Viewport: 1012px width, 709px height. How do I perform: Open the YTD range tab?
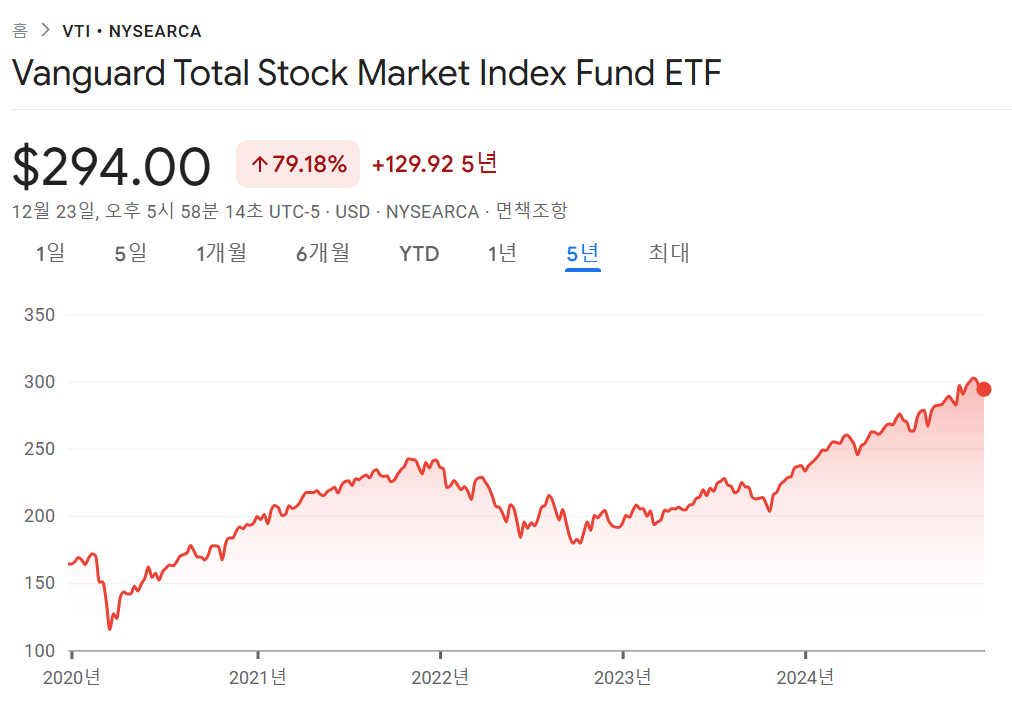tap(419, 254)
